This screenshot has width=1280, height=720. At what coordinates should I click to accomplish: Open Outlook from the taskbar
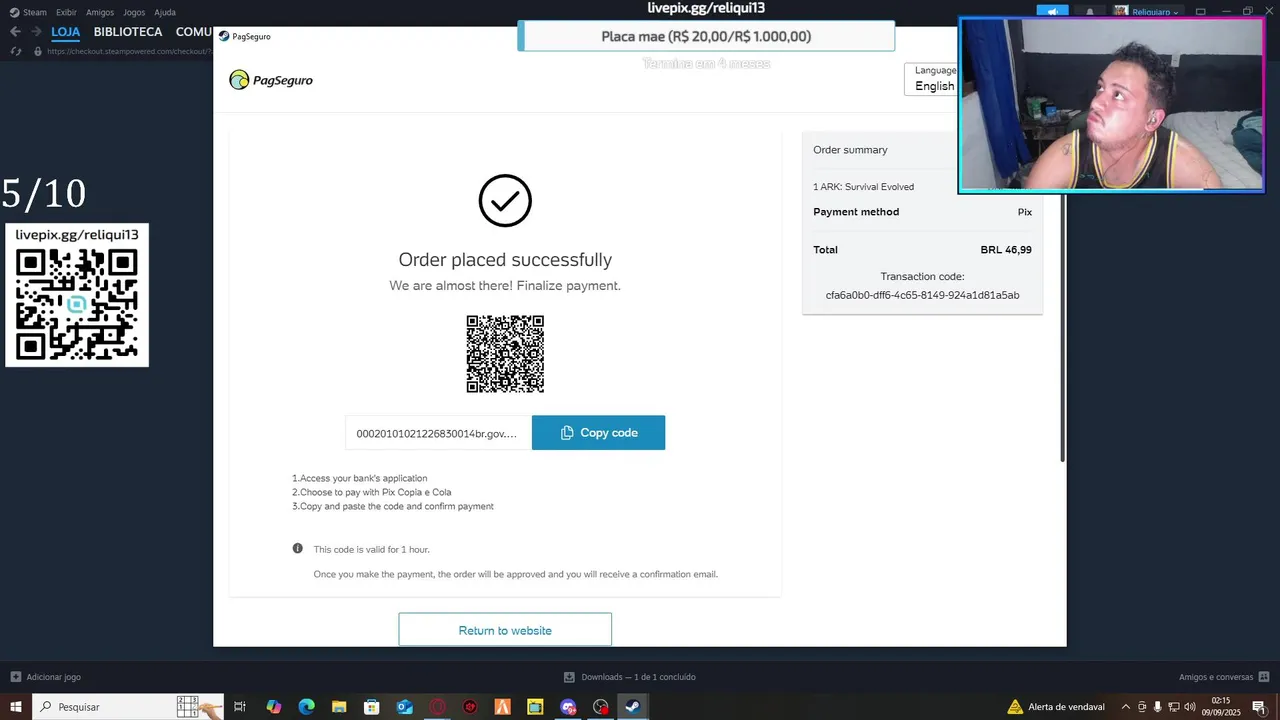[x=405, y=707]
